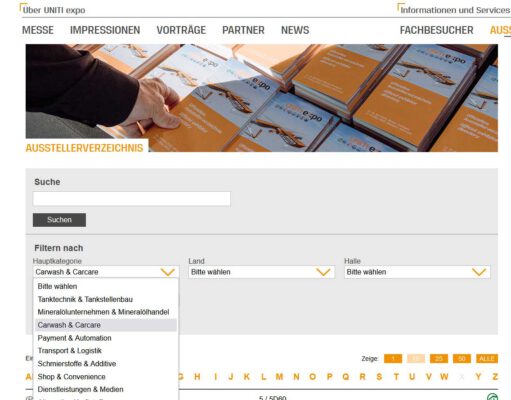Open the Halle dropdown
This screenshot has width=511, height=400.
pos(417,272)
